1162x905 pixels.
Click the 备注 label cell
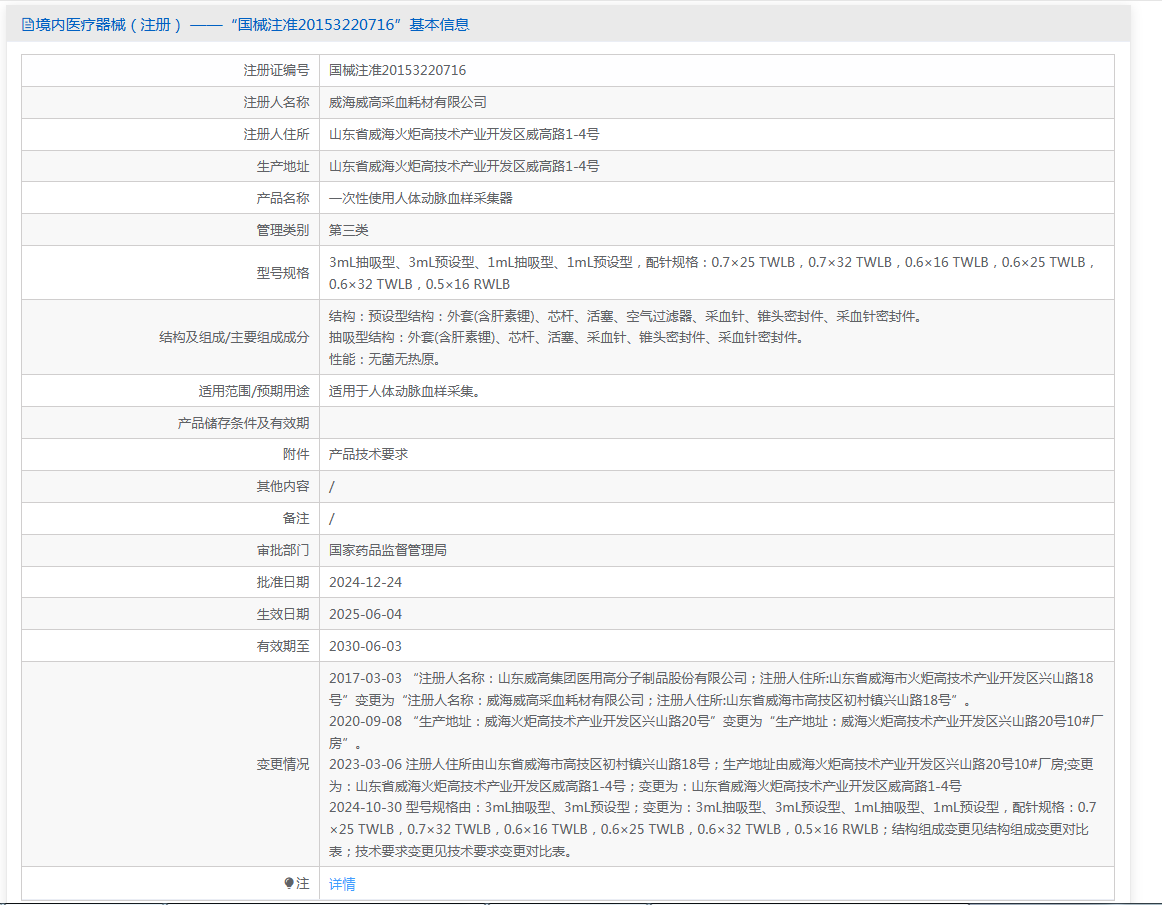pos(170,518)
